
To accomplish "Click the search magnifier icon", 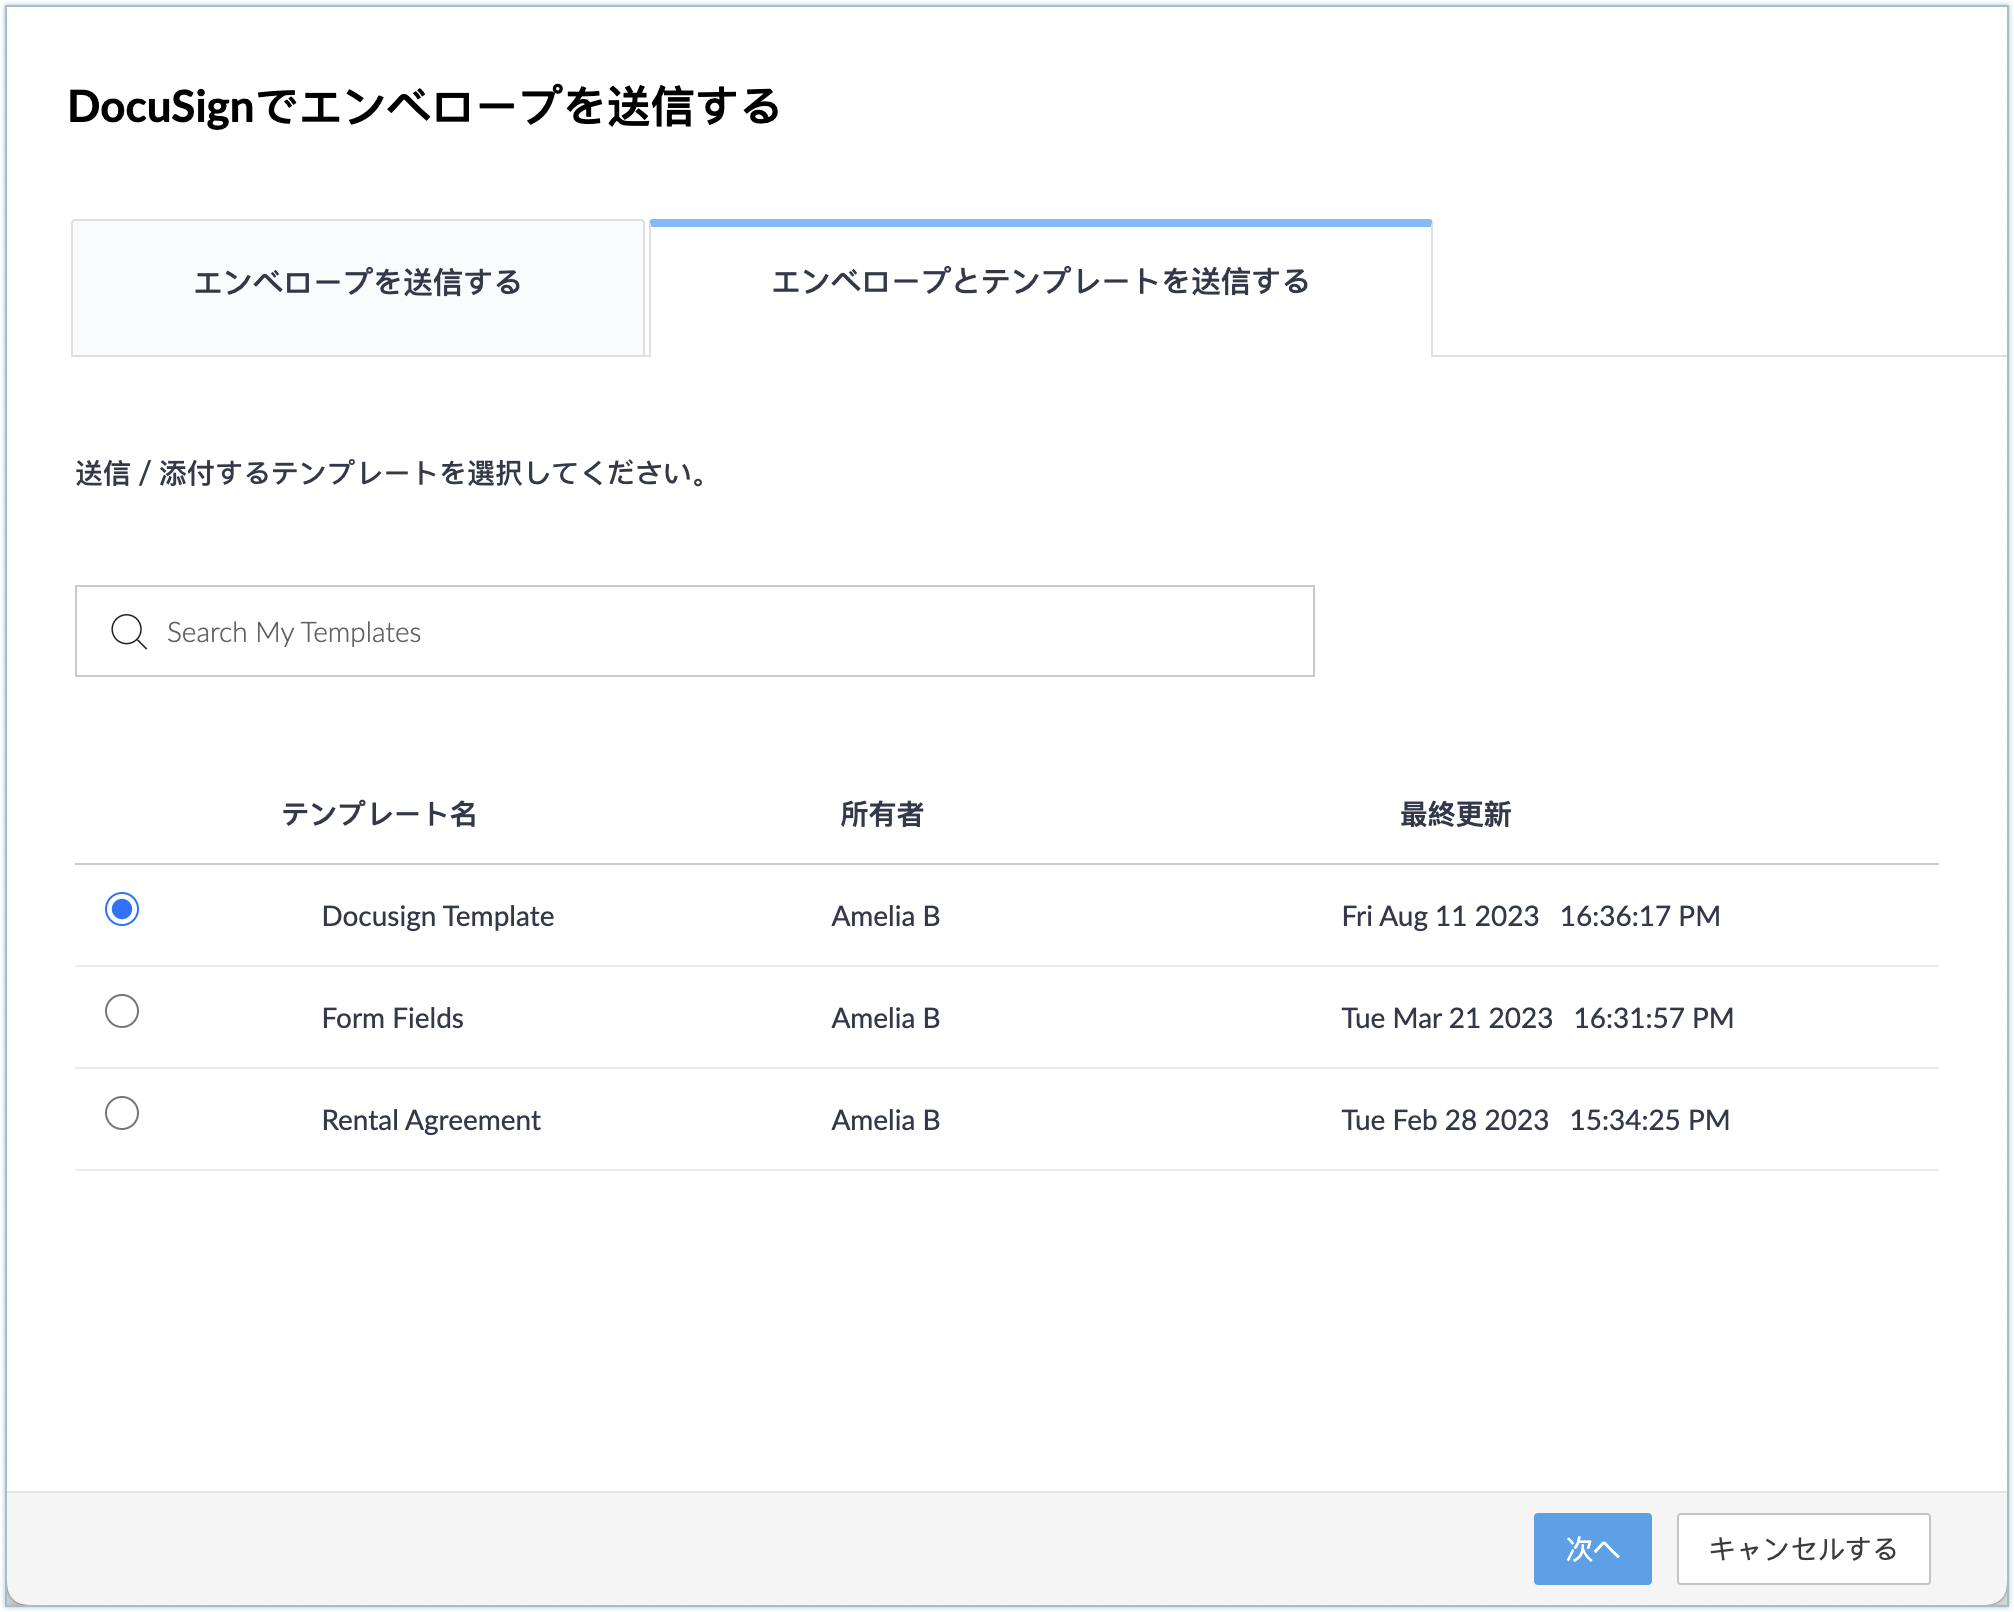I will coord(128,632).
